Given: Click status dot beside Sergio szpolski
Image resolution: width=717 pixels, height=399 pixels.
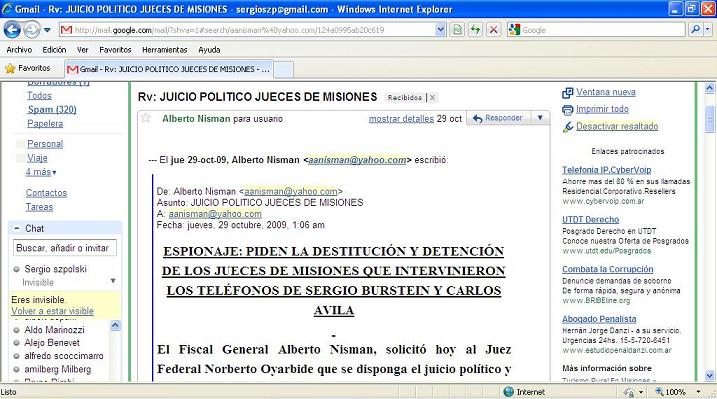Looking at the screenshot, I should [16, 269].
